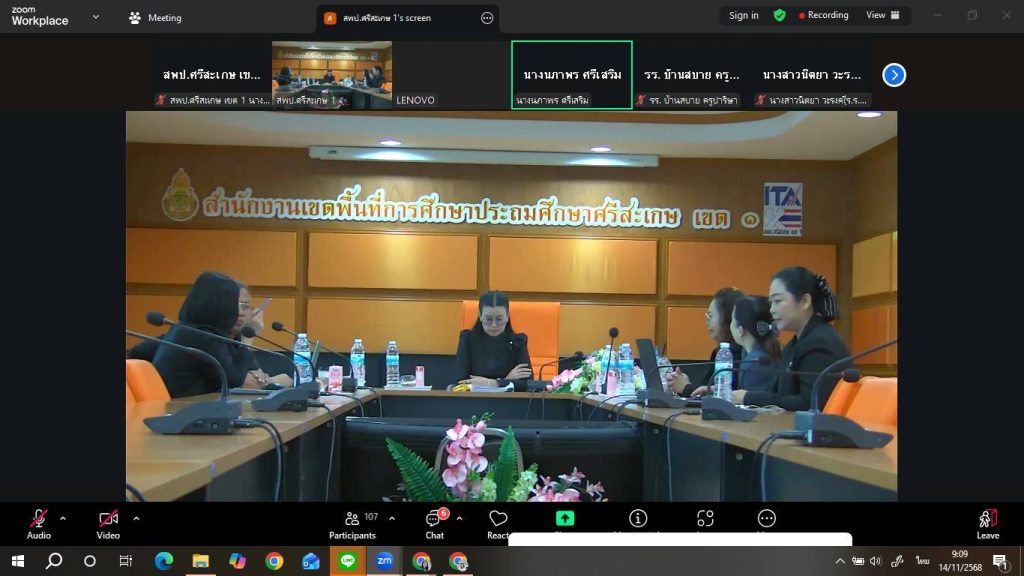The width and height of the screenshot is (1024, 576).
Task: Expand the video options arrow
Action: [x=136, y=518]
